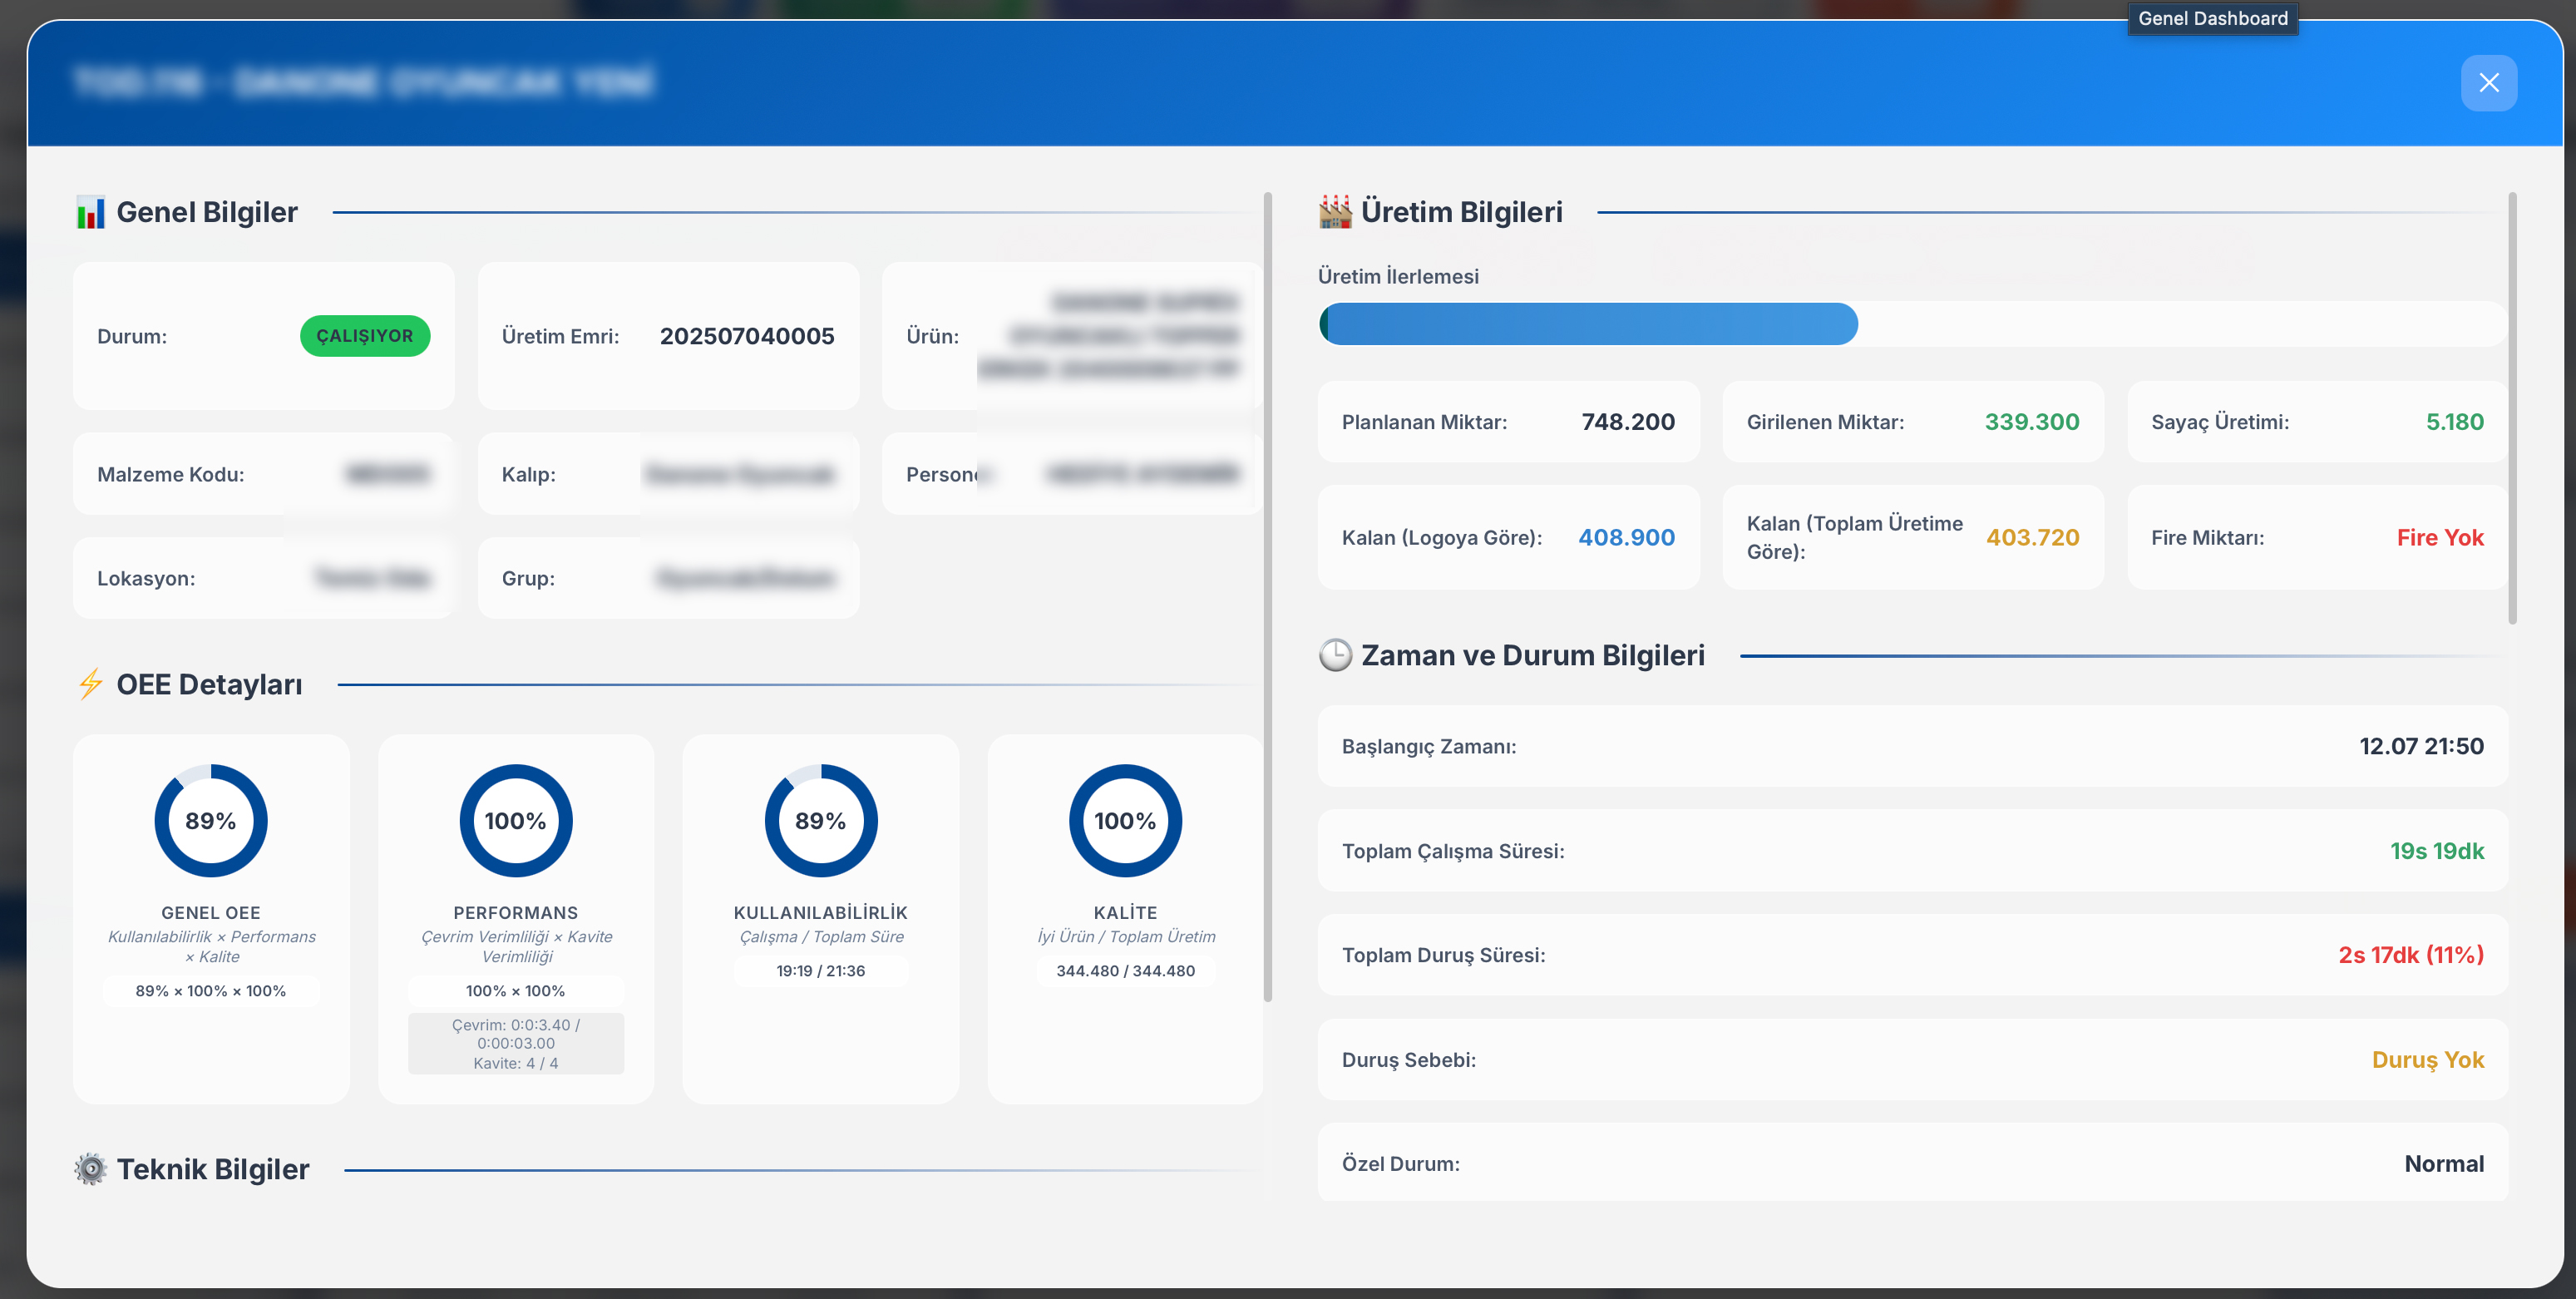
Task: Click the Genel Dashboard tooltip label
Action: (x=2212, y=18)
